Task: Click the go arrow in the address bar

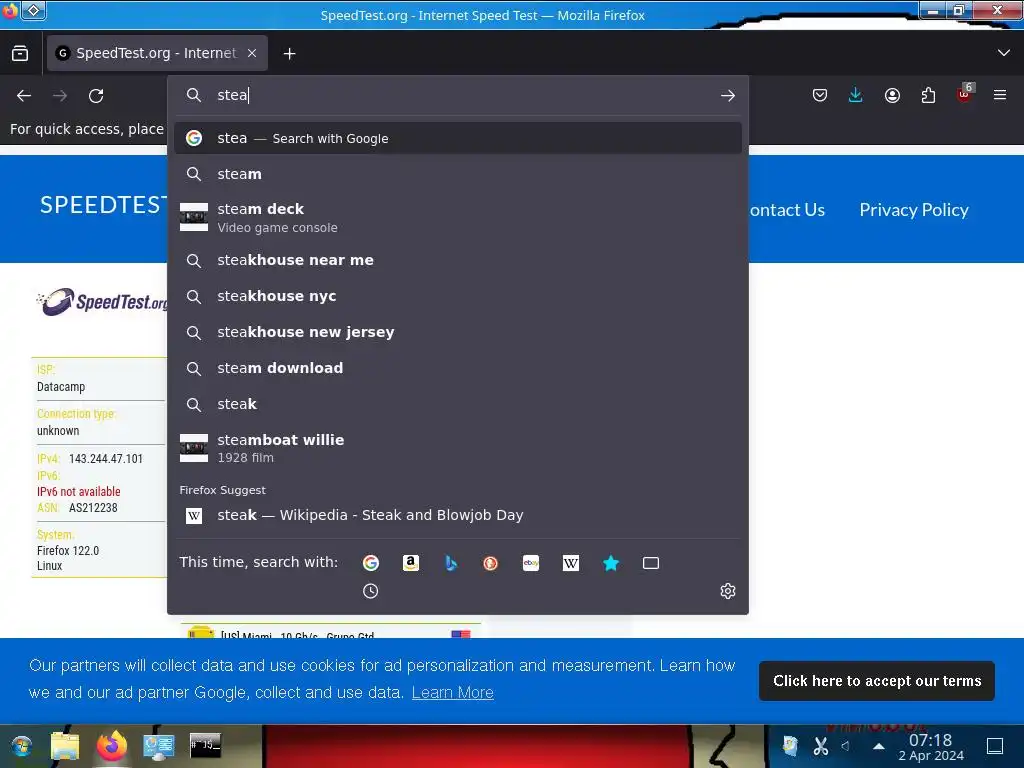Action: pyautogui.click(x=728, y=96)
